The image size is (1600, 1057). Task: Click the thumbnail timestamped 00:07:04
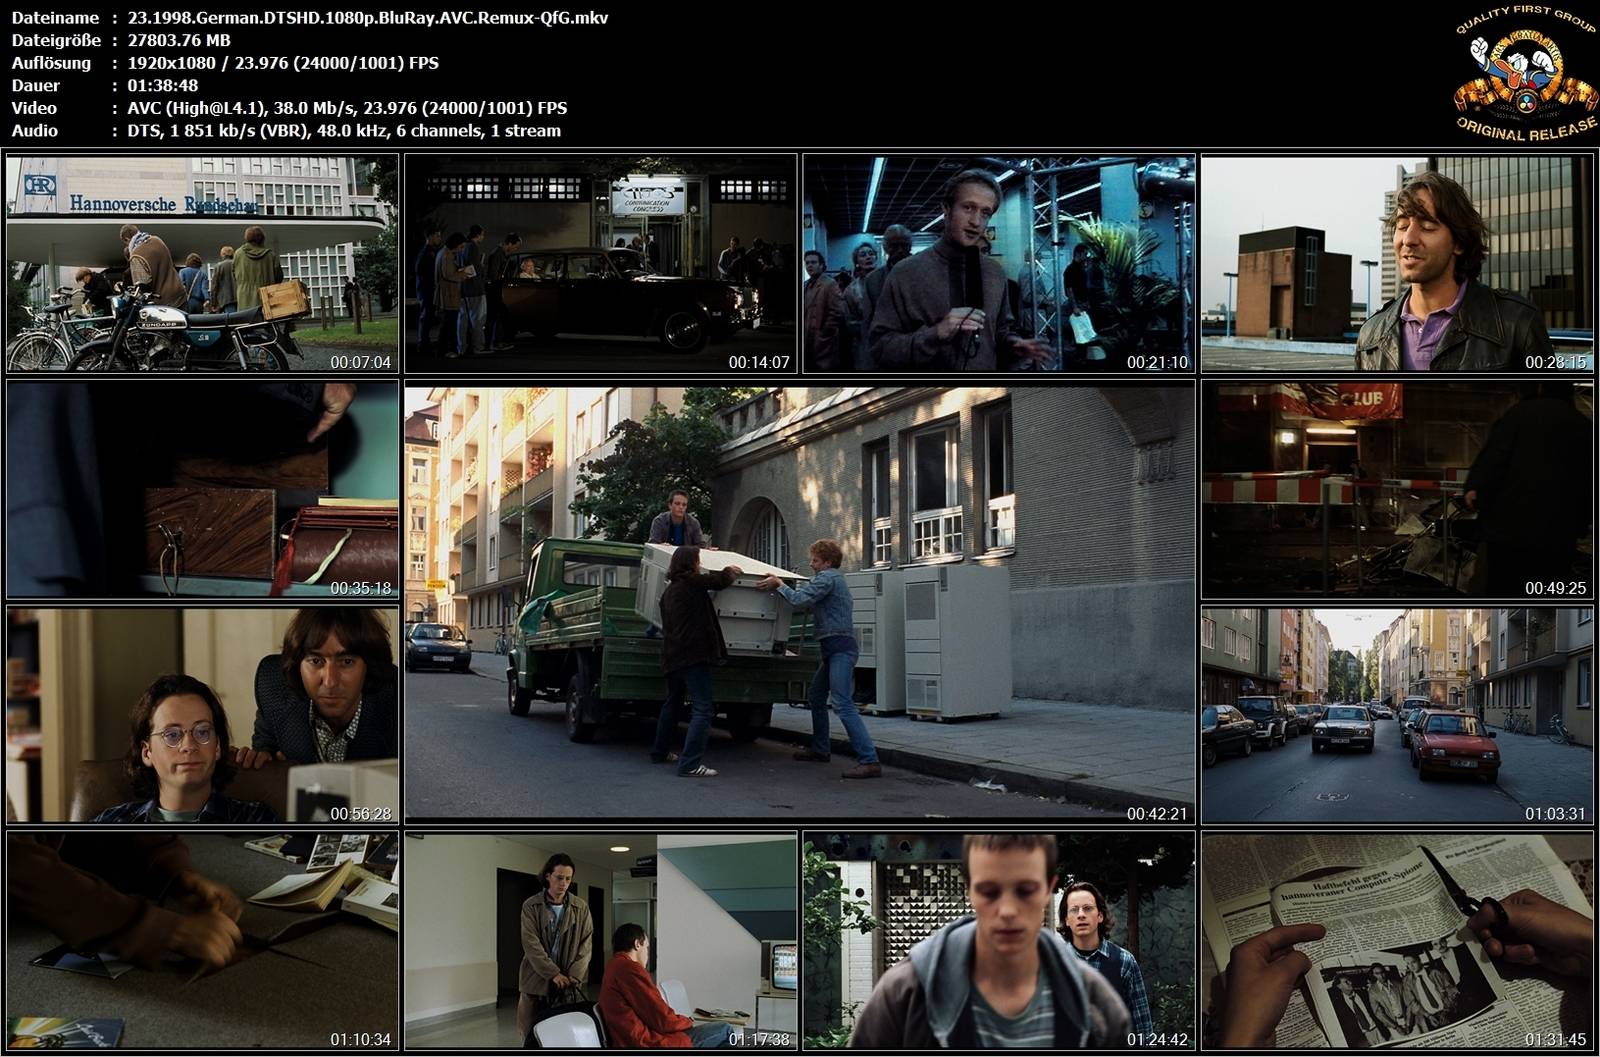point(202,264)
